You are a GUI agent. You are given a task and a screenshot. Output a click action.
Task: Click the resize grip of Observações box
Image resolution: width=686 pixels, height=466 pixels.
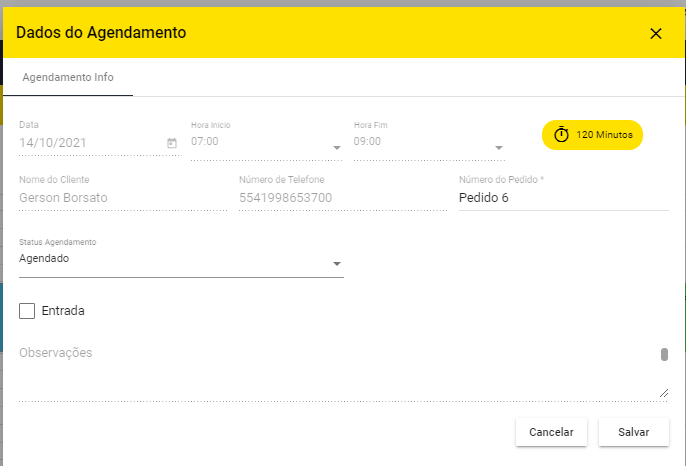664,394
